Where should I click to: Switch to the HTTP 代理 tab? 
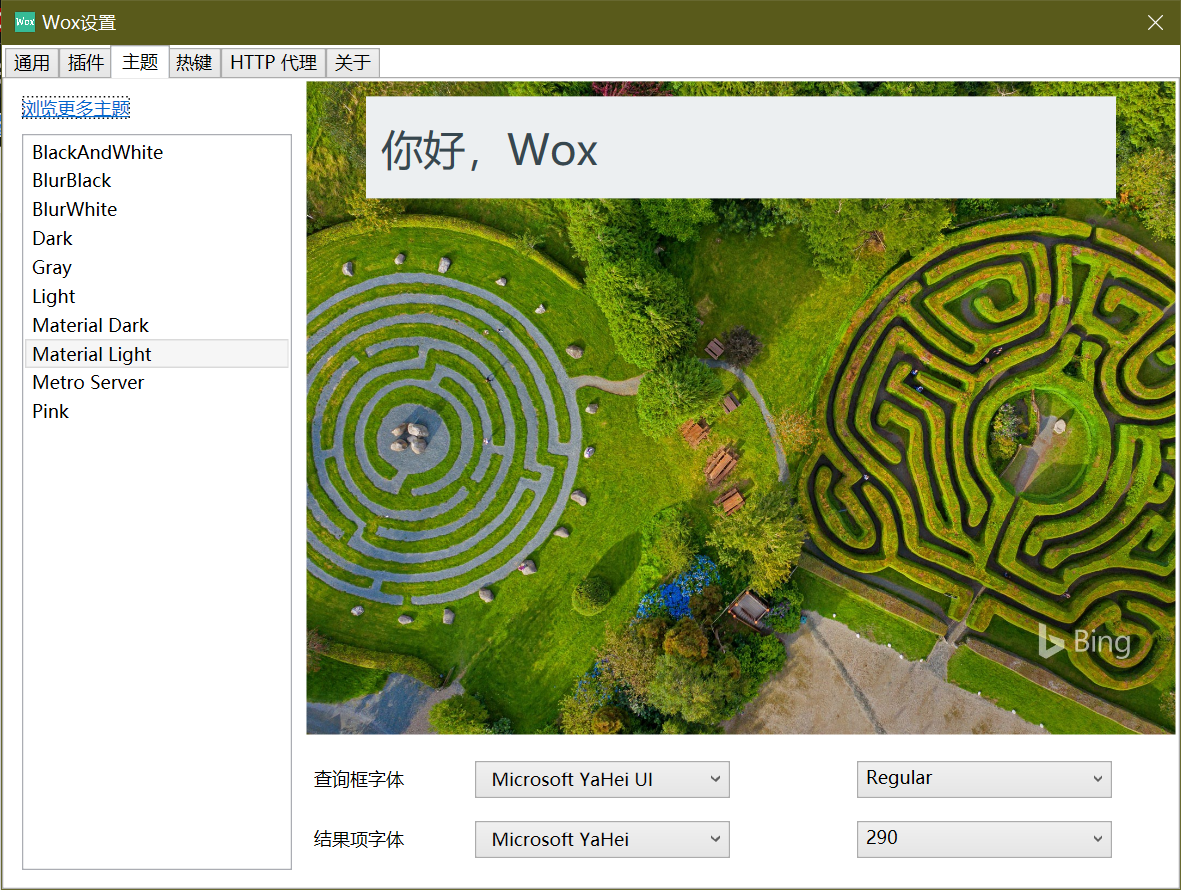point(273,62)
